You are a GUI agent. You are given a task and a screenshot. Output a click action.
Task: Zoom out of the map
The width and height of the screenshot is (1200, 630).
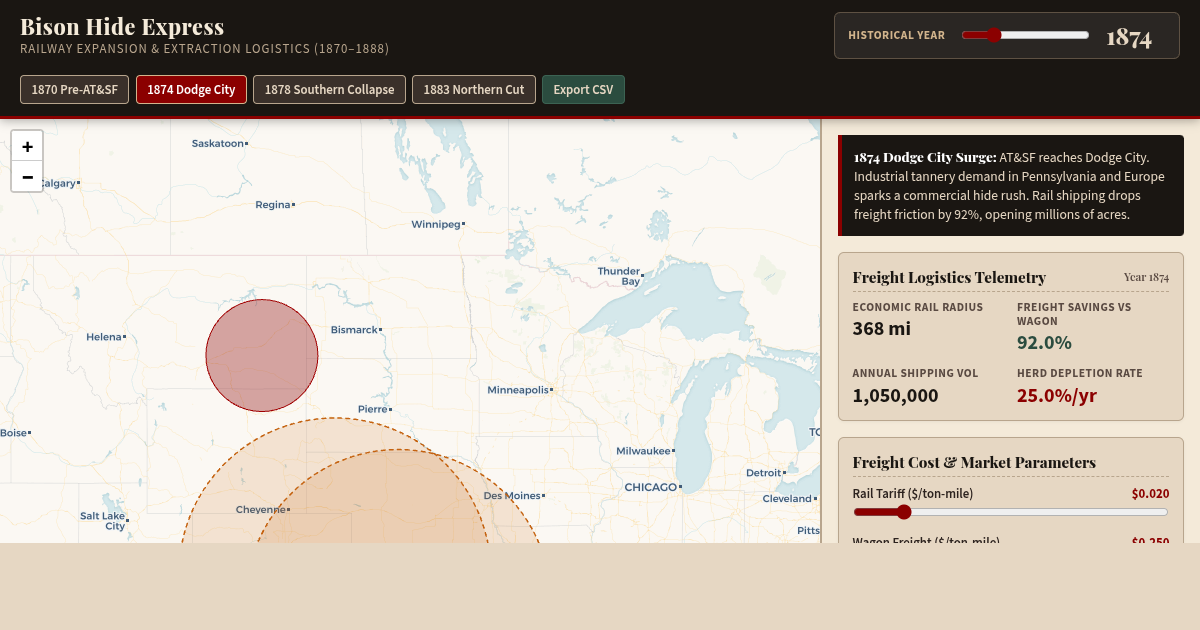(27, 177)
